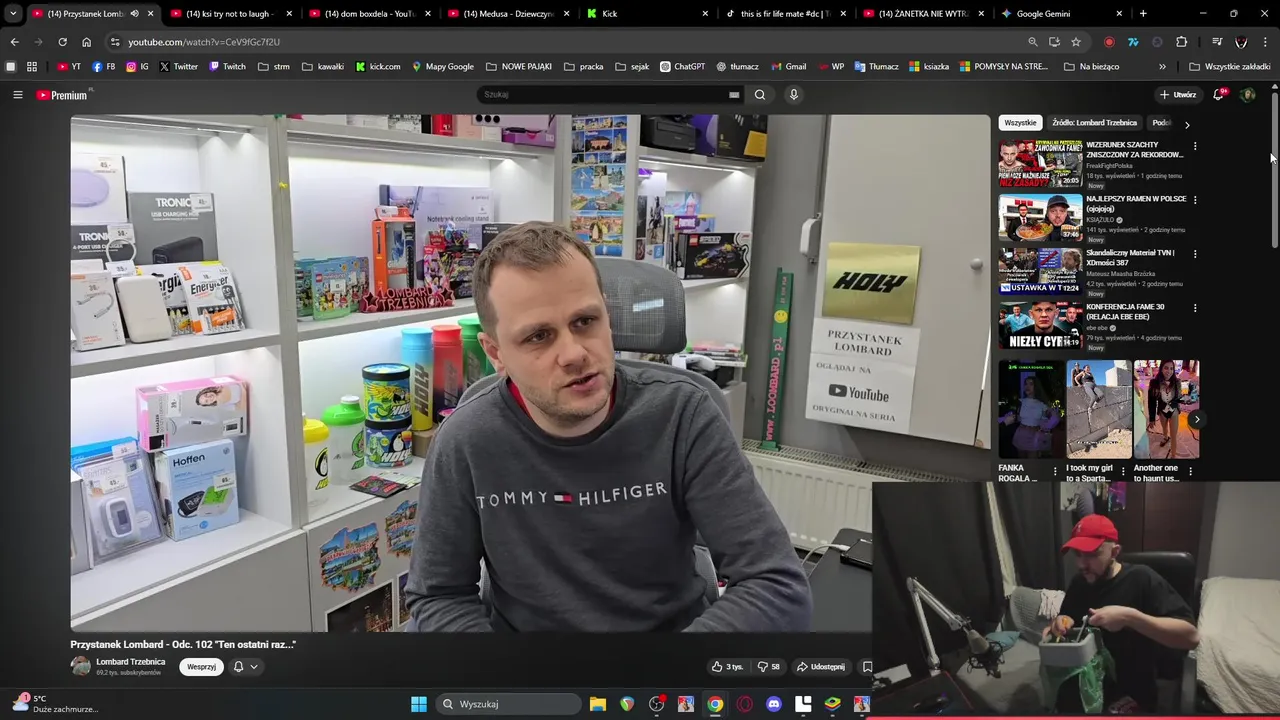Open Lombard Trzebnica channel name link

click(x=130, y=662)
